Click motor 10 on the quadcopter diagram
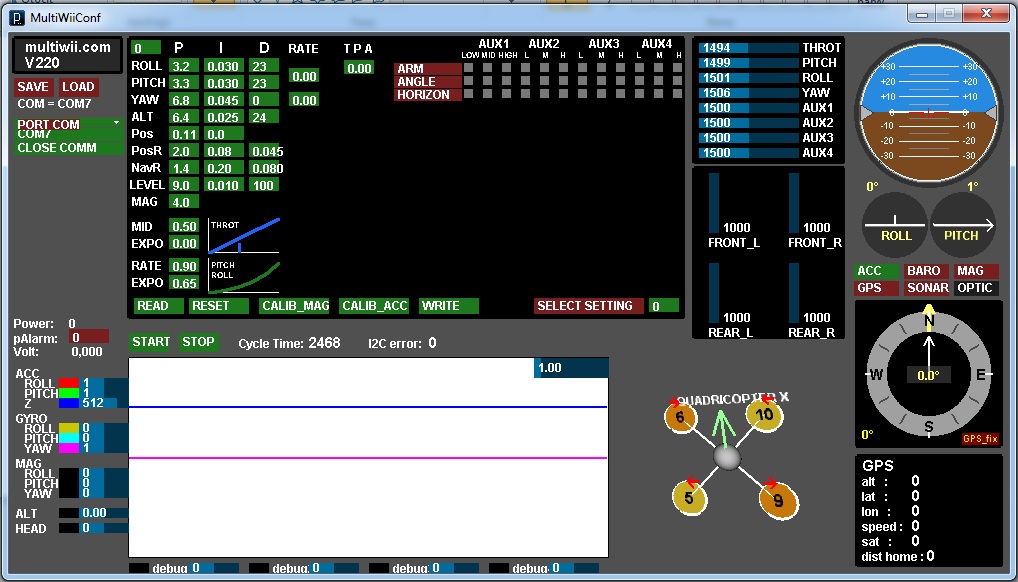This screenshot has height=582, width=1018. (x=764, y=415)
